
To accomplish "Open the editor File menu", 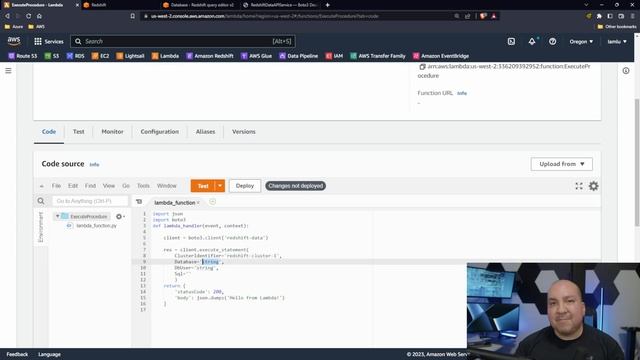I will [x=56, y=186].
